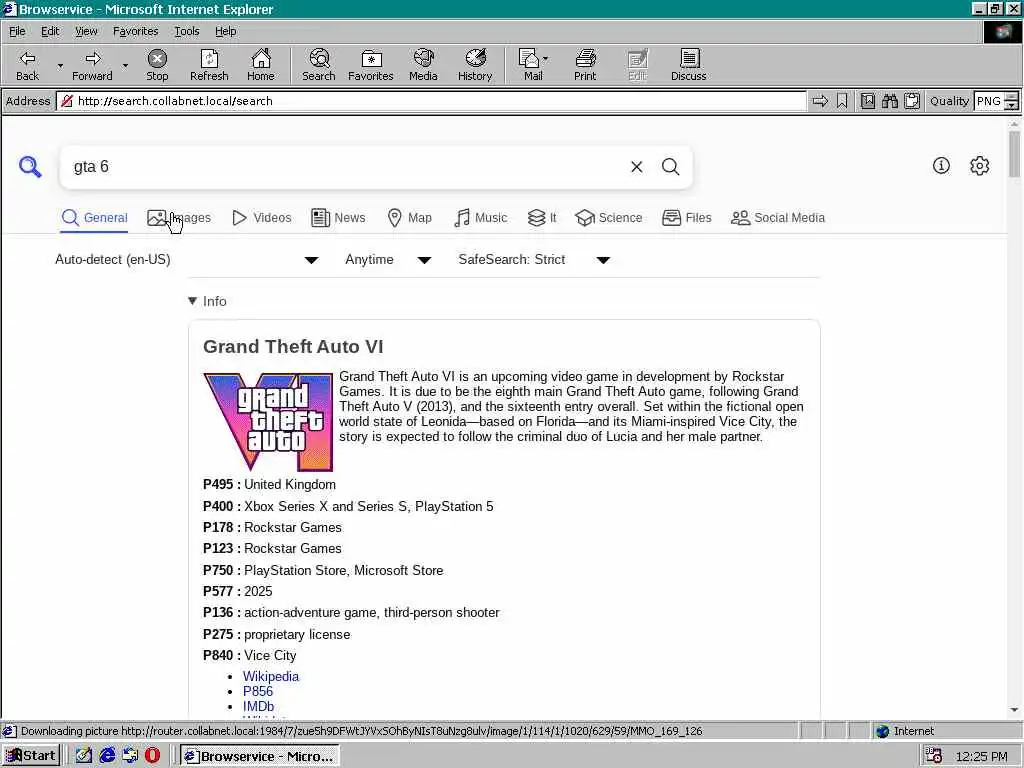1024x768 pixels.
Task: Print the current page
Action: 585,65
